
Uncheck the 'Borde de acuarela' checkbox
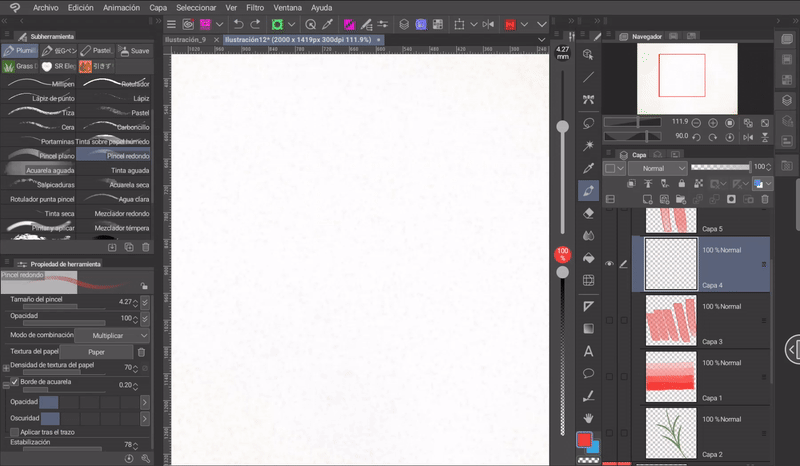14,383
